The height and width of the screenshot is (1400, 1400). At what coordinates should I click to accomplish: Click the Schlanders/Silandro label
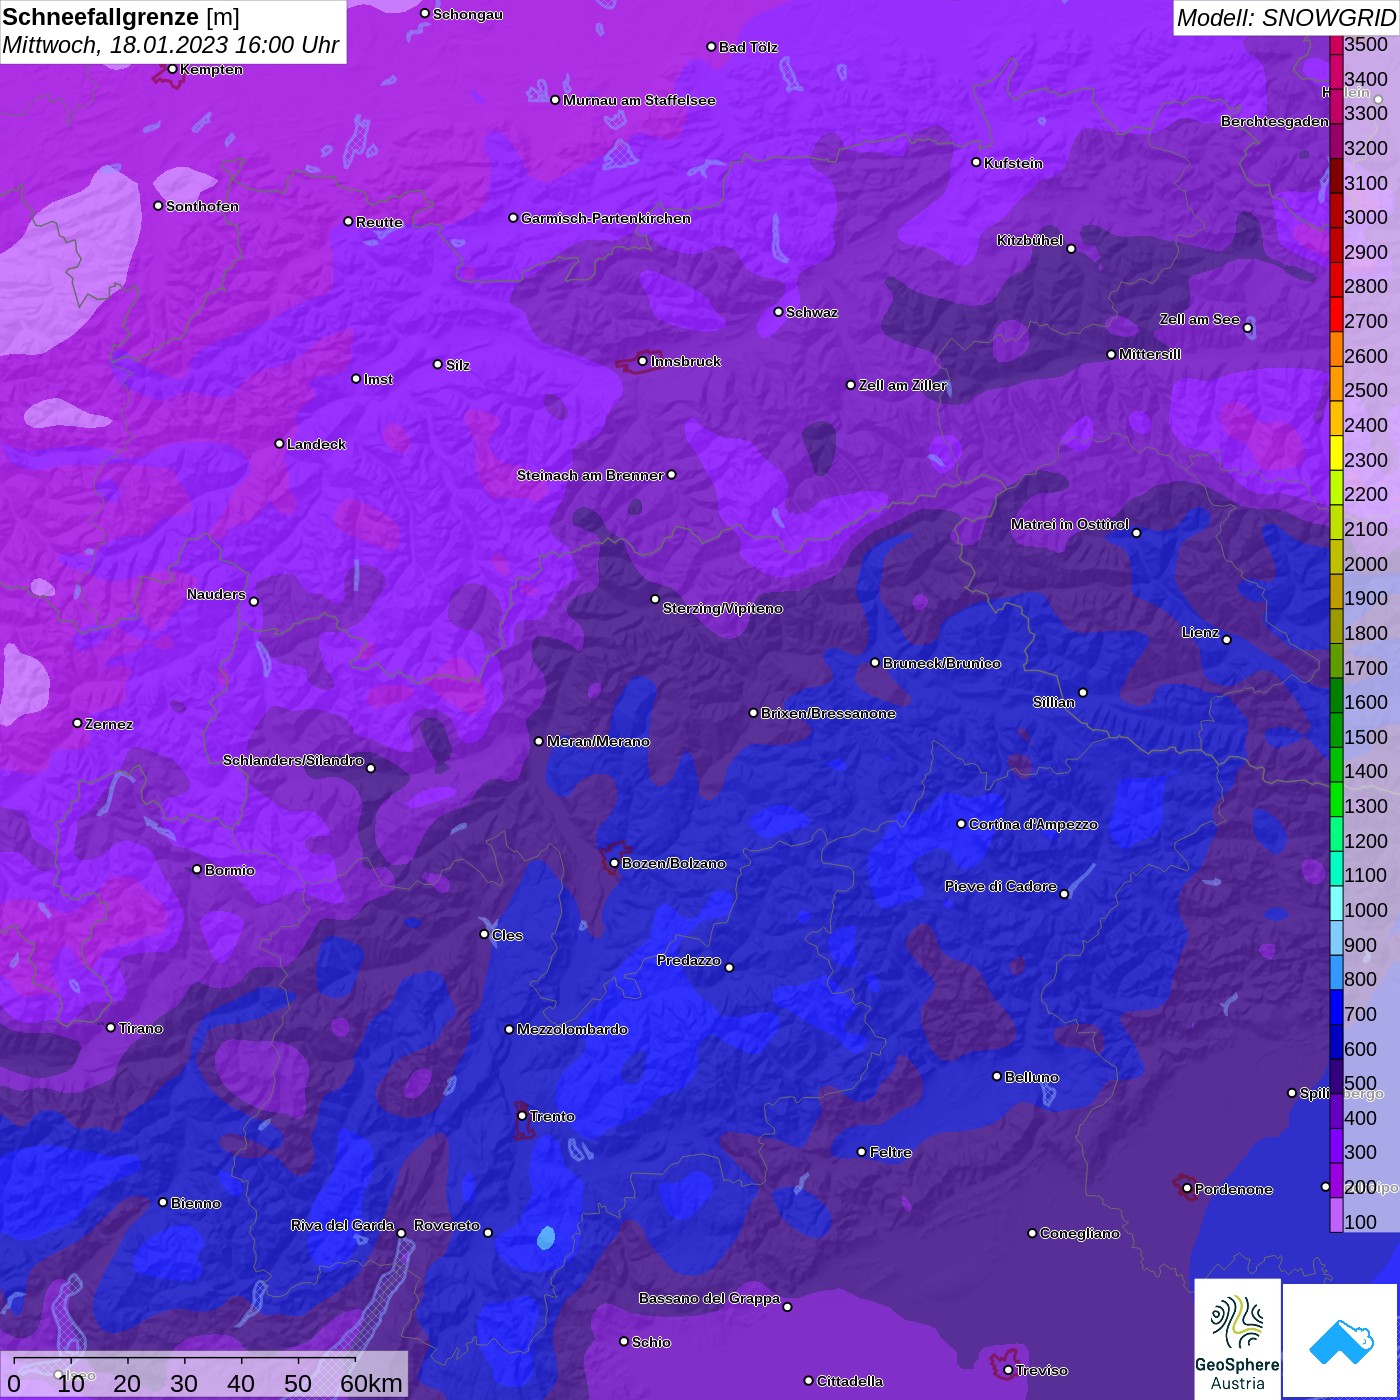(x=293, y=760)
